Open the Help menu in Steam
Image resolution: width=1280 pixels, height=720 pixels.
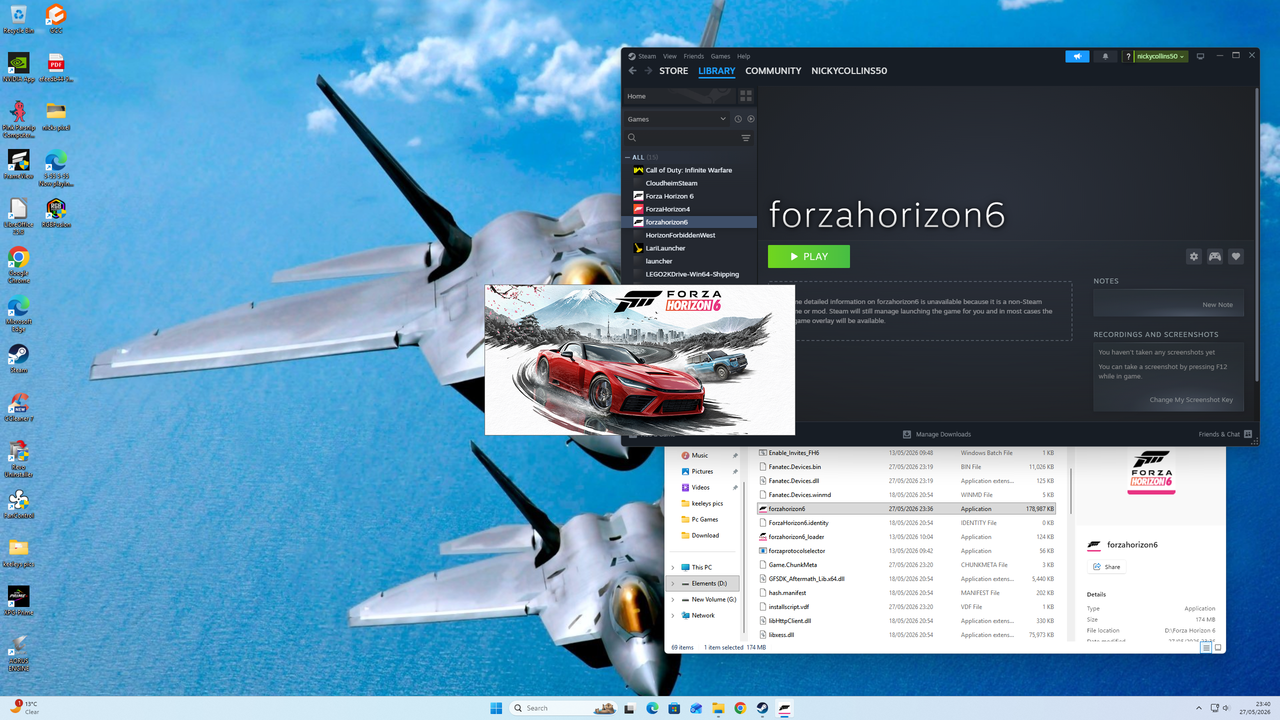pos(744,56)
